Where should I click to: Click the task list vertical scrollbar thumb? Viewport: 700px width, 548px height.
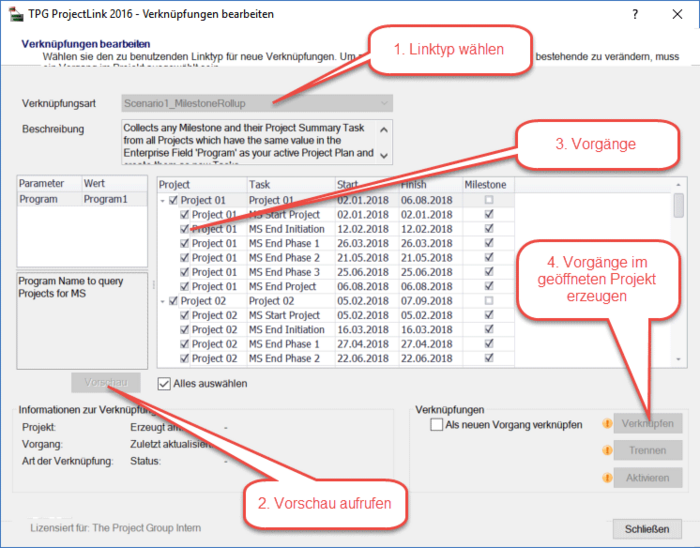(679, 205)
